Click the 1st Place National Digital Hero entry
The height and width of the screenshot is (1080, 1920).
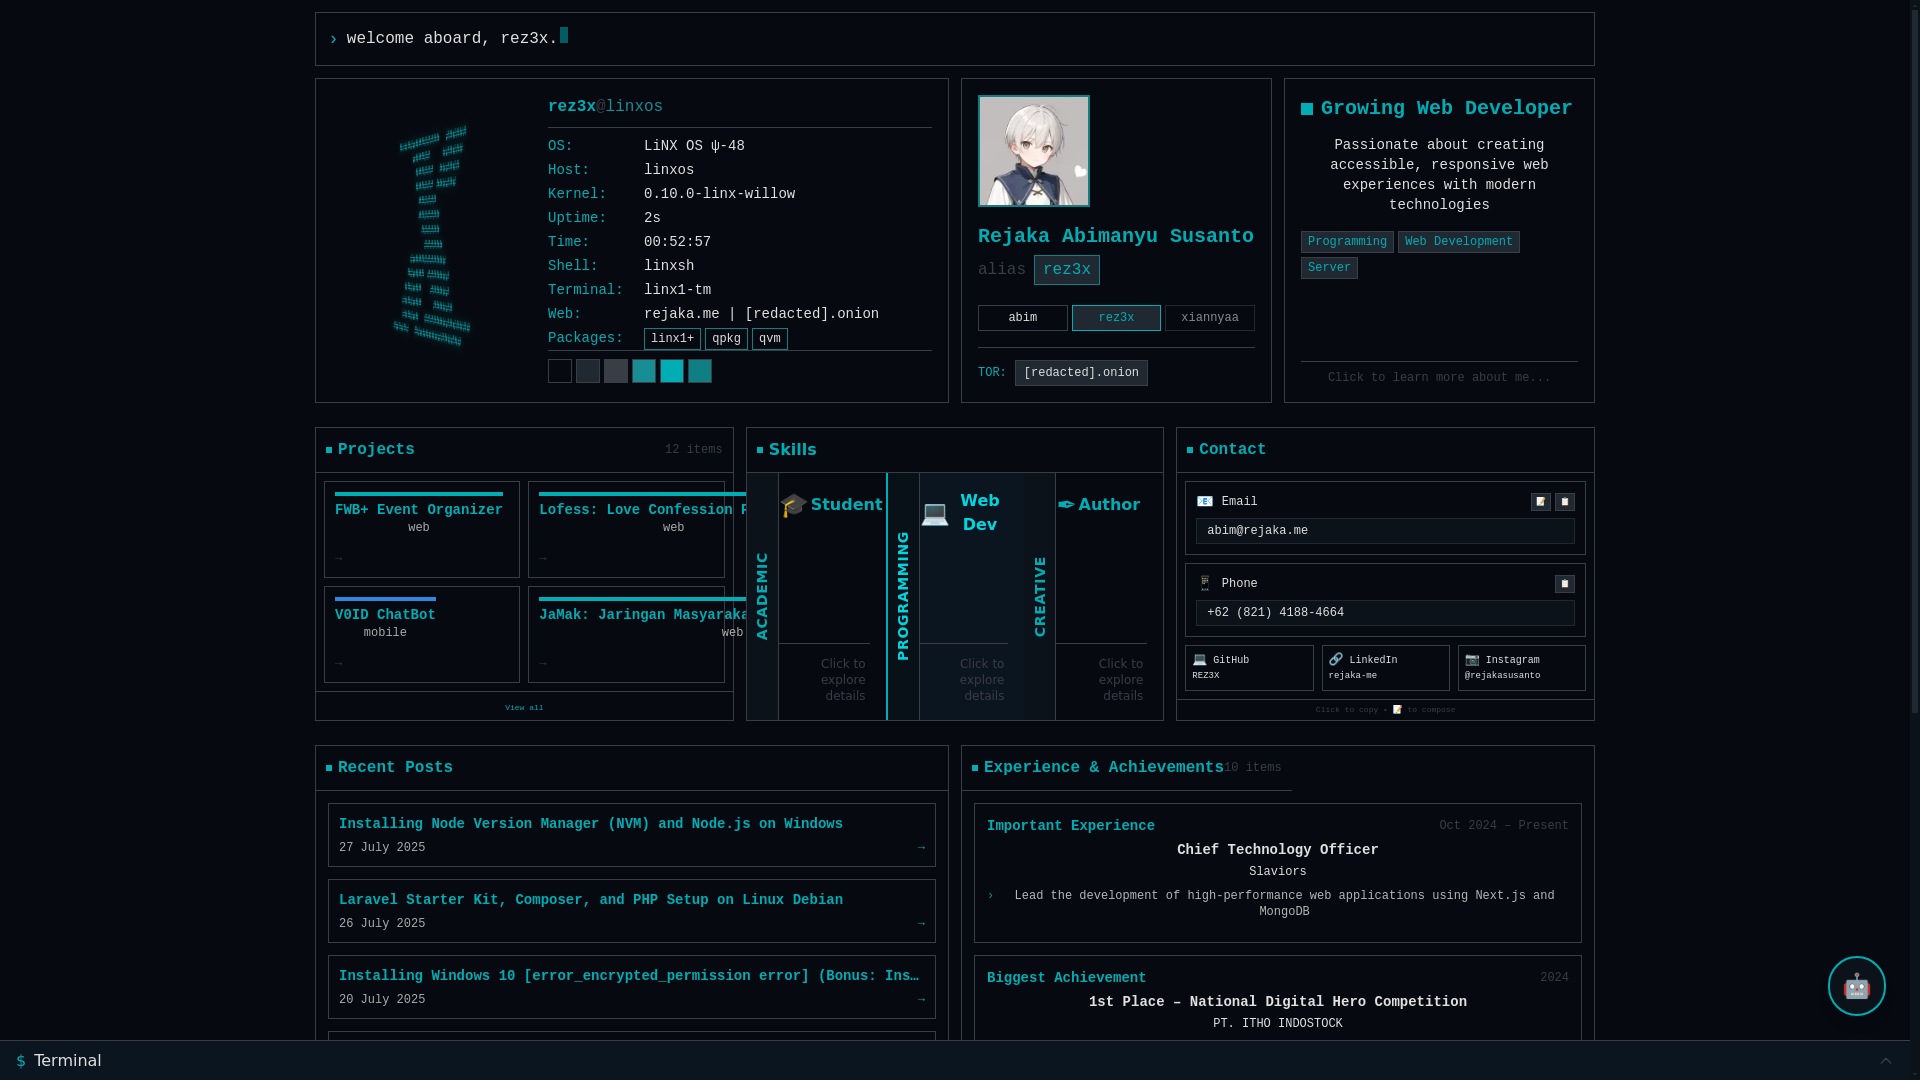pyautogui.click(x=1278, y=998)
